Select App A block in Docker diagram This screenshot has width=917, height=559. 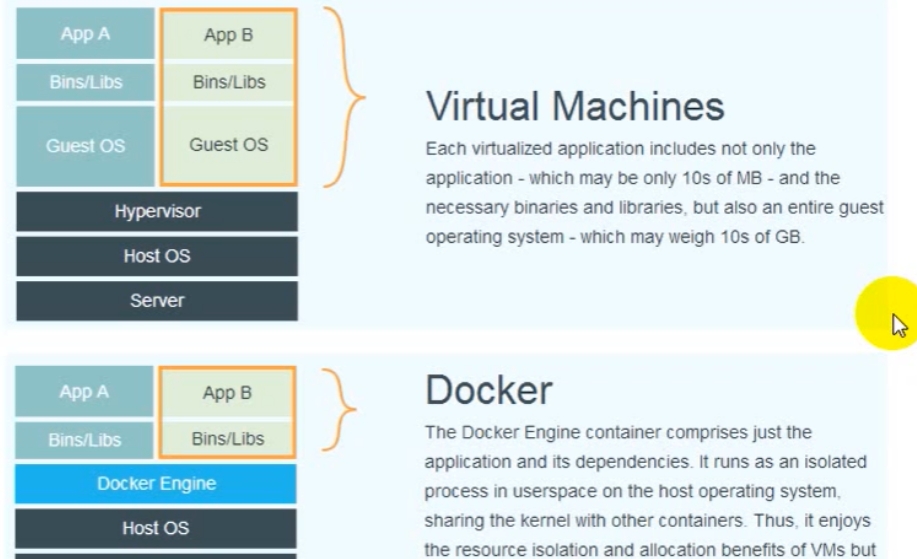point(84,392)
